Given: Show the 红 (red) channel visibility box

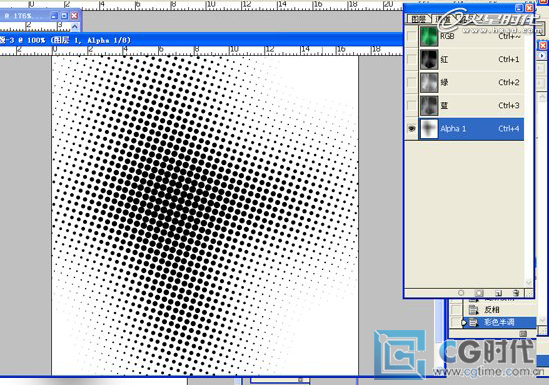Looking at the screenshot, I should pyautogui.click(x=412, y=59).
